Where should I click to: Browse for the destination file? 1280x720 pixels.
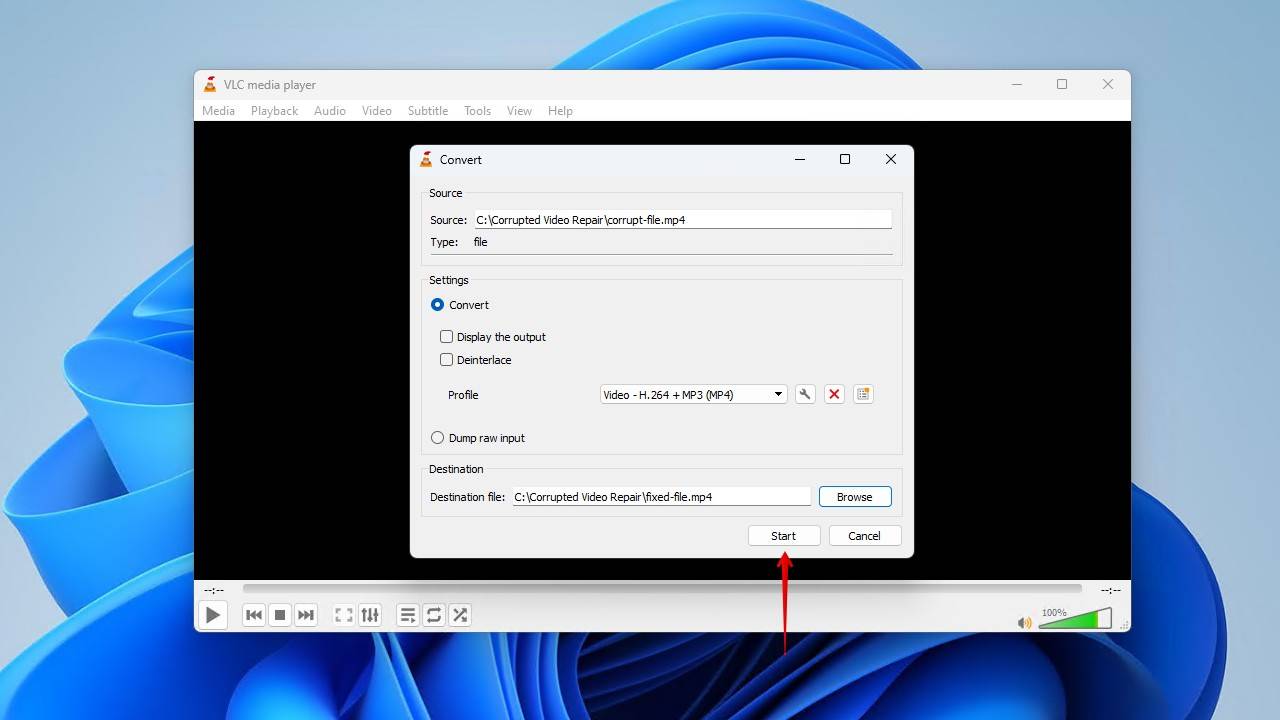tap(855, 497)
